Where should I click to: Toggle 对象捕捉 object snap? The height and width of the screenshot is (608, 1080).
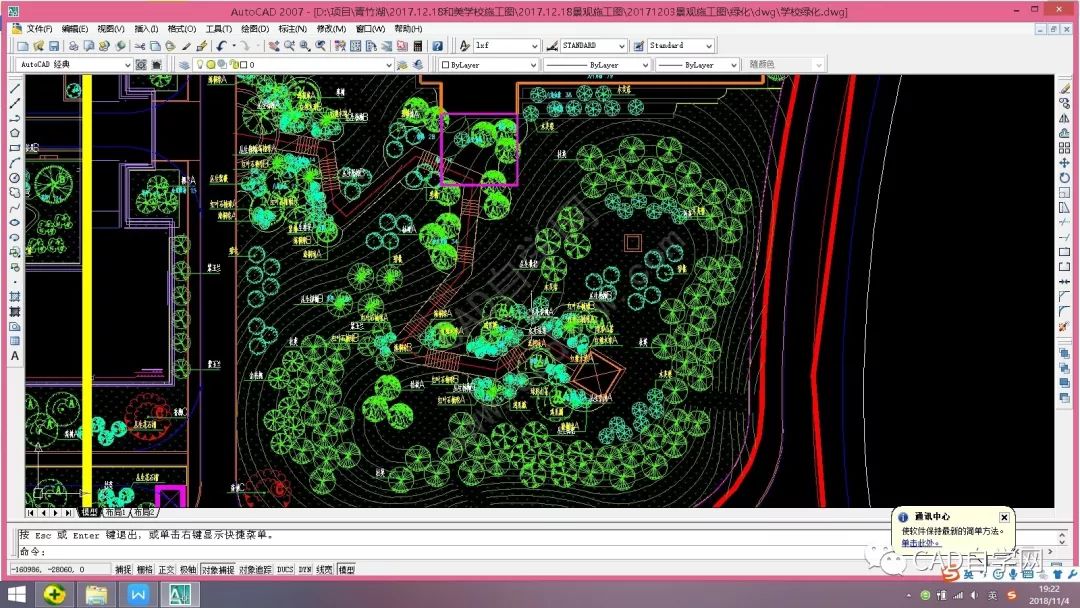click(218, 569)
